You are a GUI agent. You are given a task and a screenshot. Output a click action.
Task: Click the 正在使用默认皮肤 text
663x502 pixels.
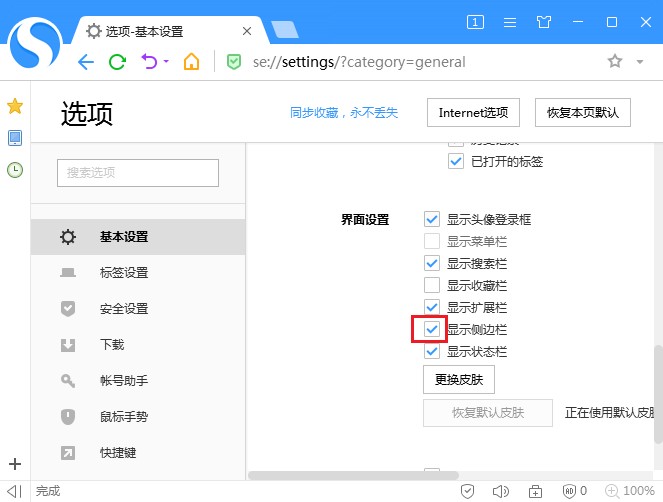point(609,412)
